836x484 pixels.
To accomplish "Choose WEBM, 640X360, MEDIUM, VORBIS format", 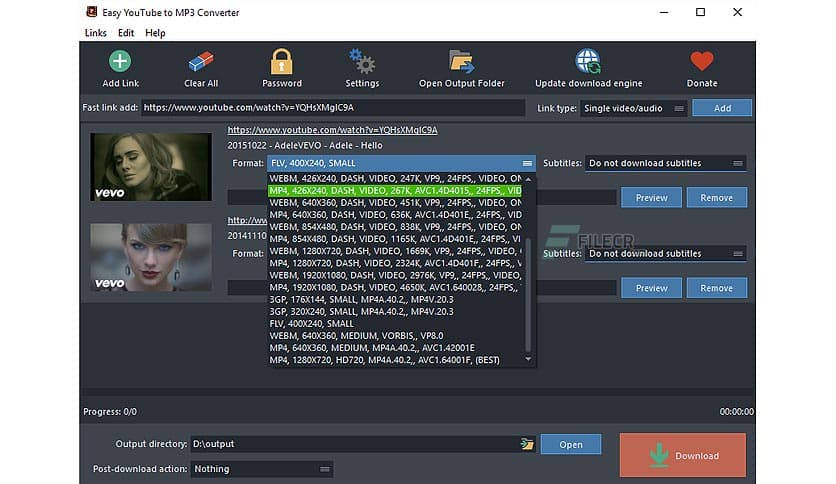I will point(395,336).
